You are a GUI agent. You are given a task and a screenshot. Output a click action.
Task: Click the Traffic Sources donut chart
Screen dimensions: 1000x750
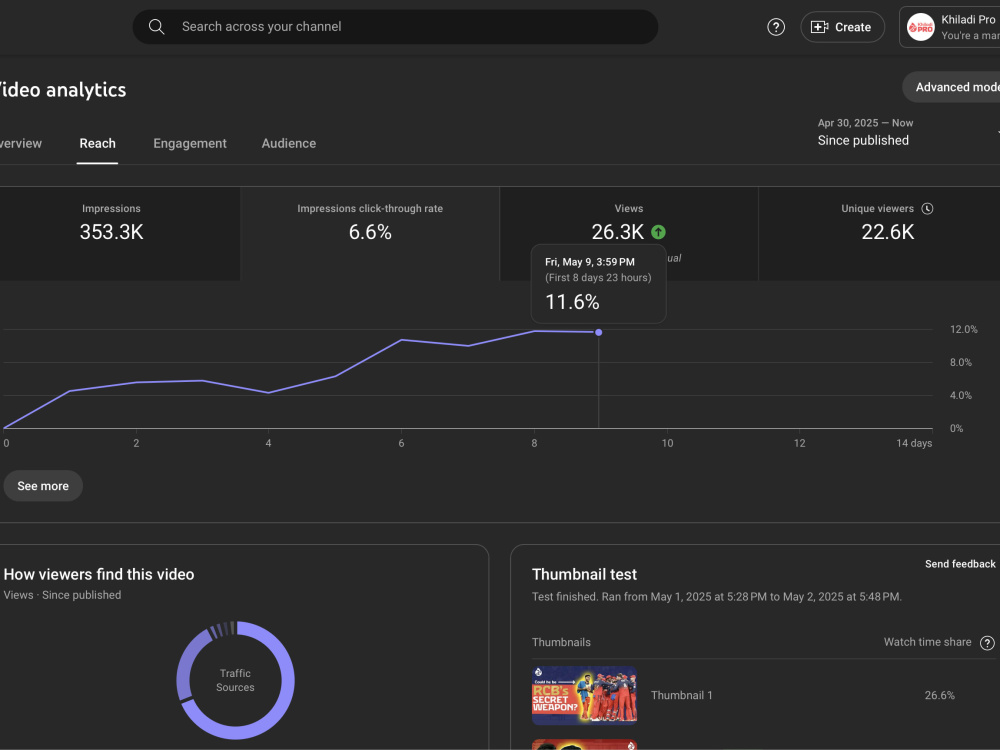tap(235, 680)
